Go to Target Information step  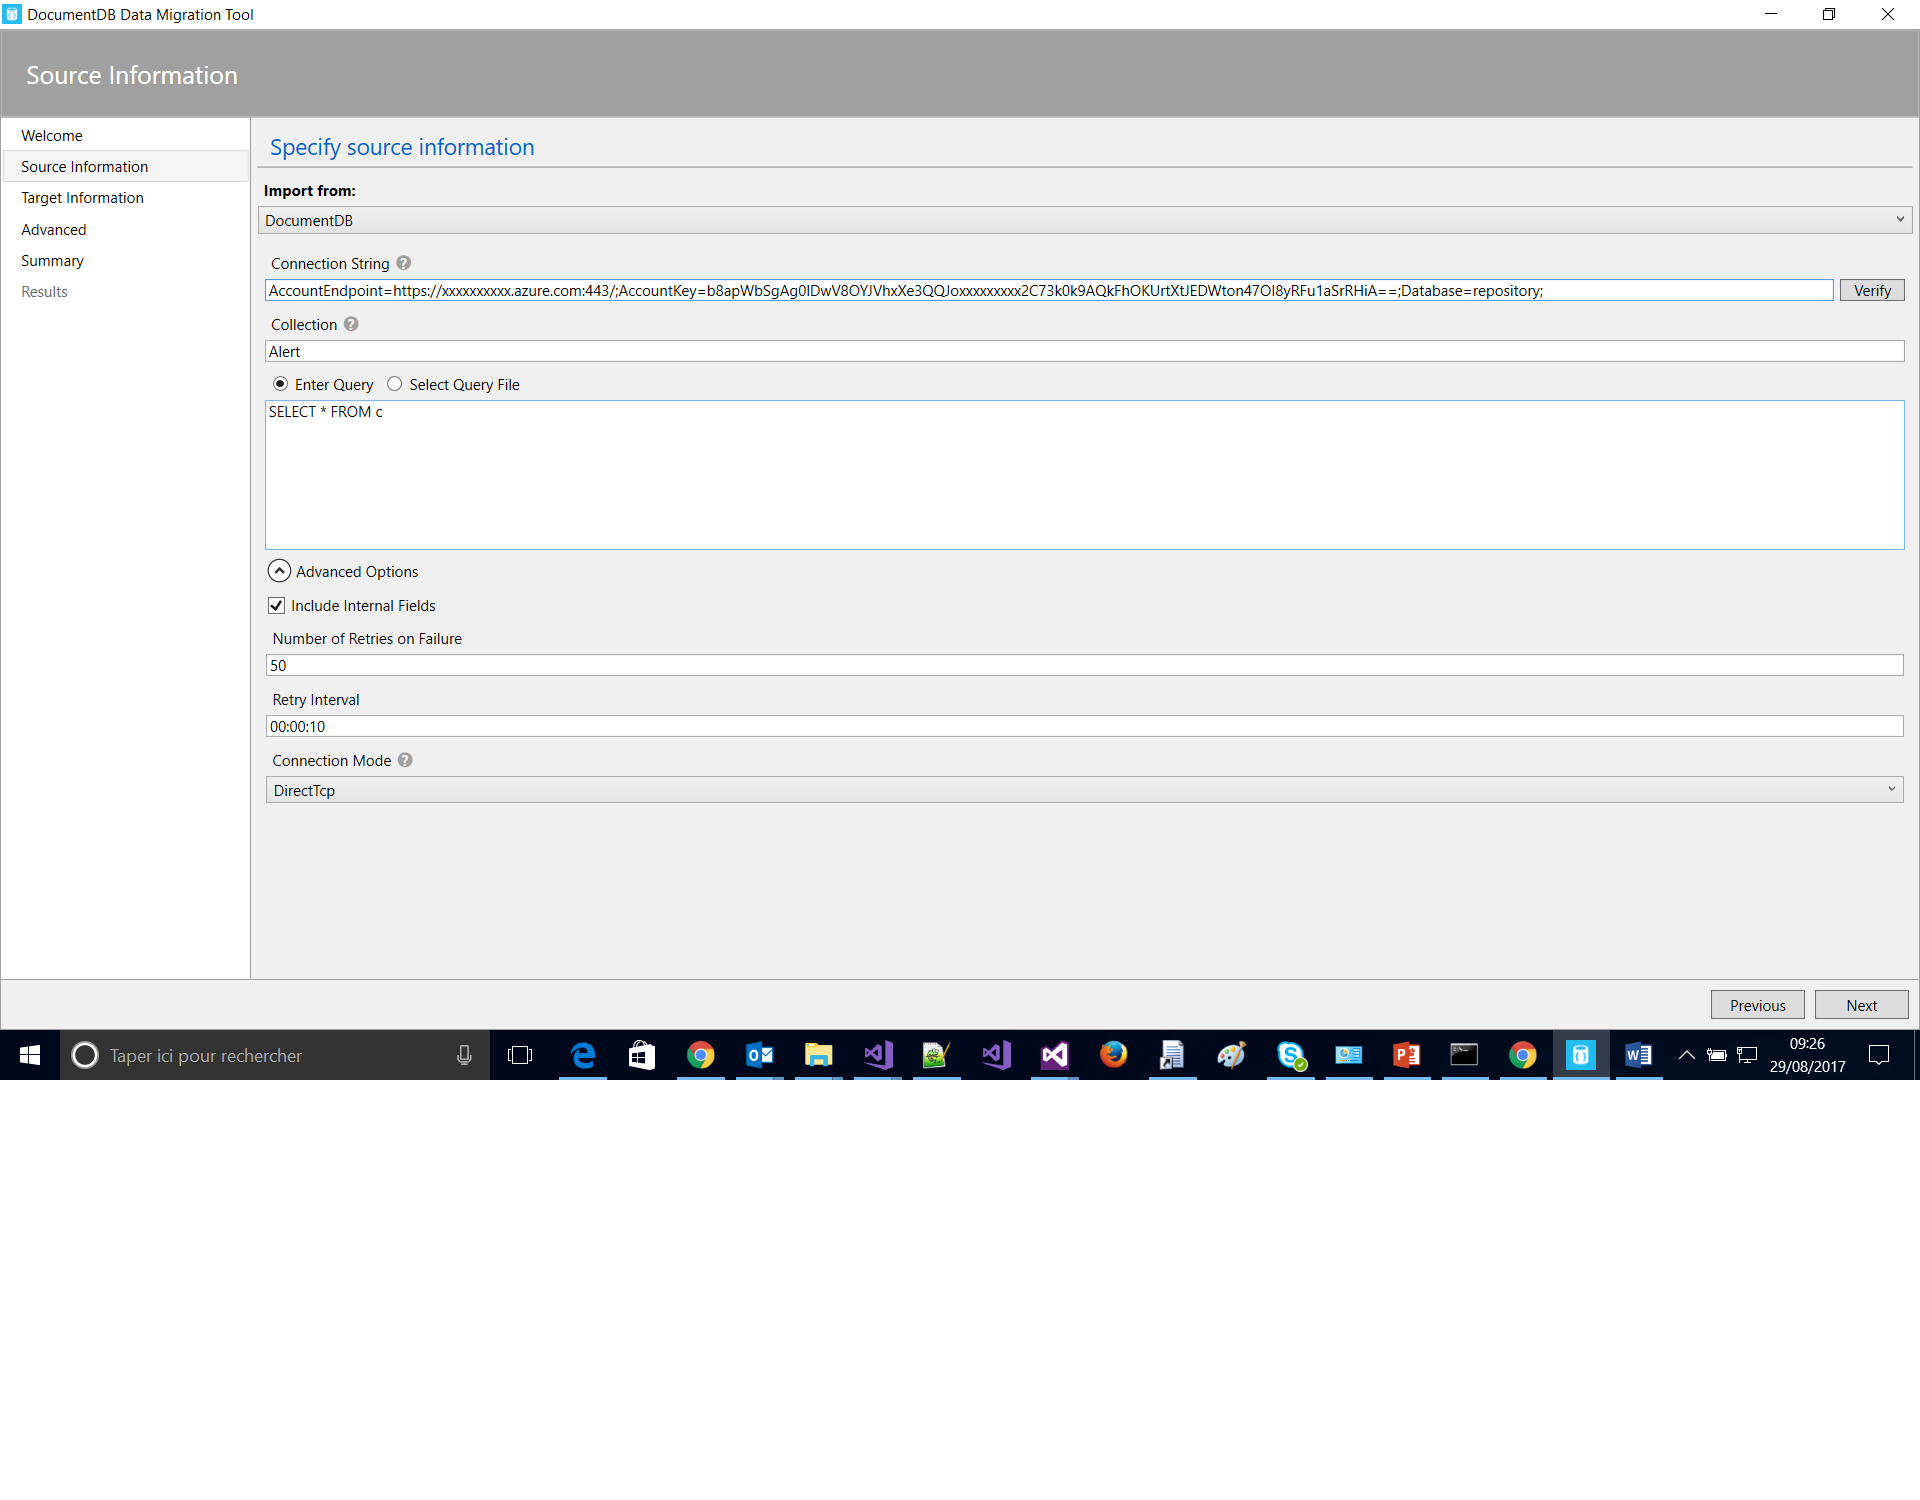click(82, 198)
